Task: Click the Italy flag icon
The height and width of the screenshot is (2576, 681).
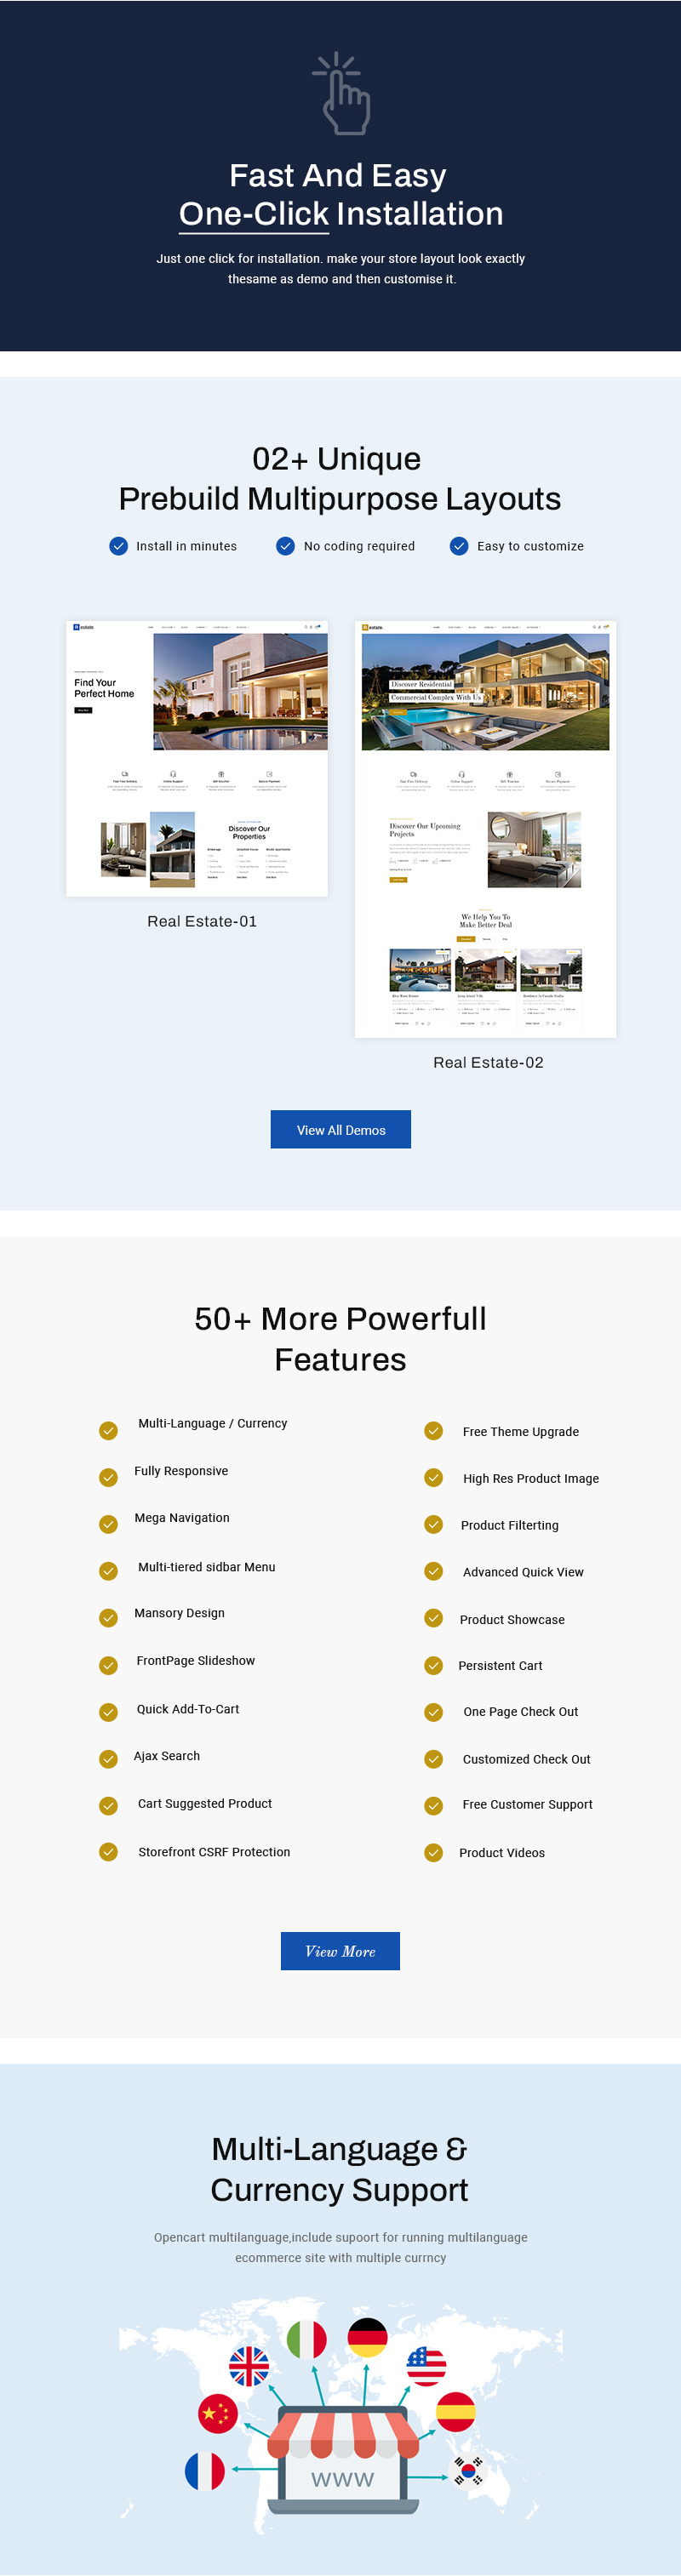Action: [306, 2339]
